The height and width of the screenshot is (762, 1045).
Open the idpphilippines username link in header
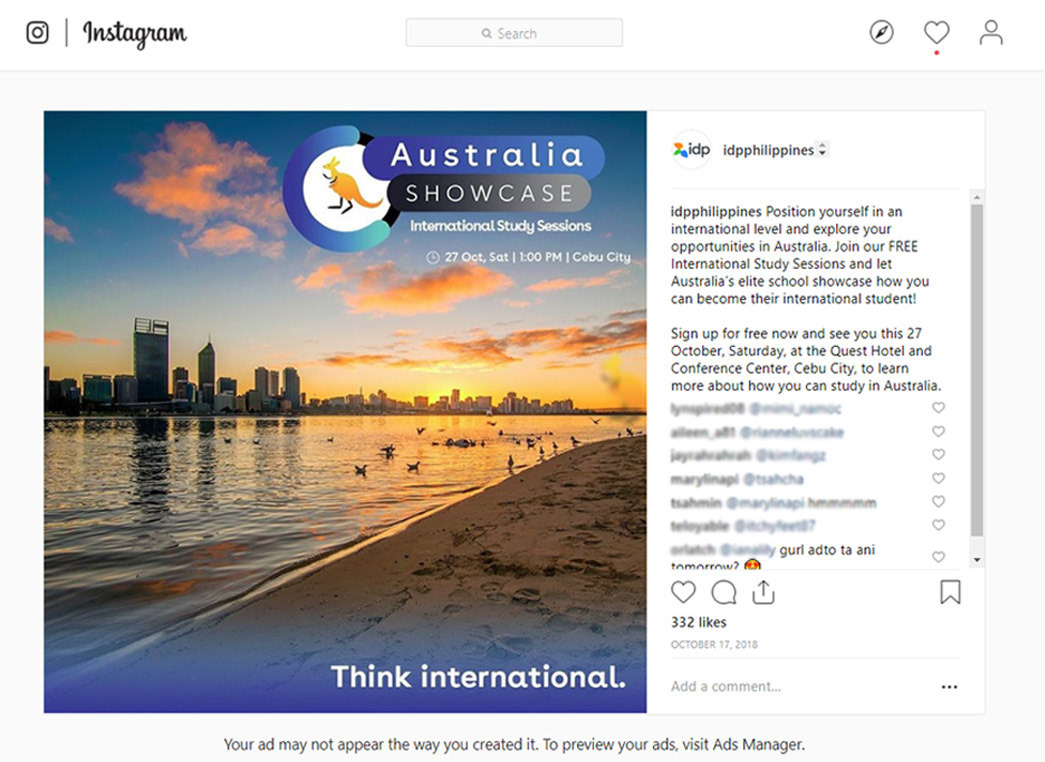(x=768, y=150)
